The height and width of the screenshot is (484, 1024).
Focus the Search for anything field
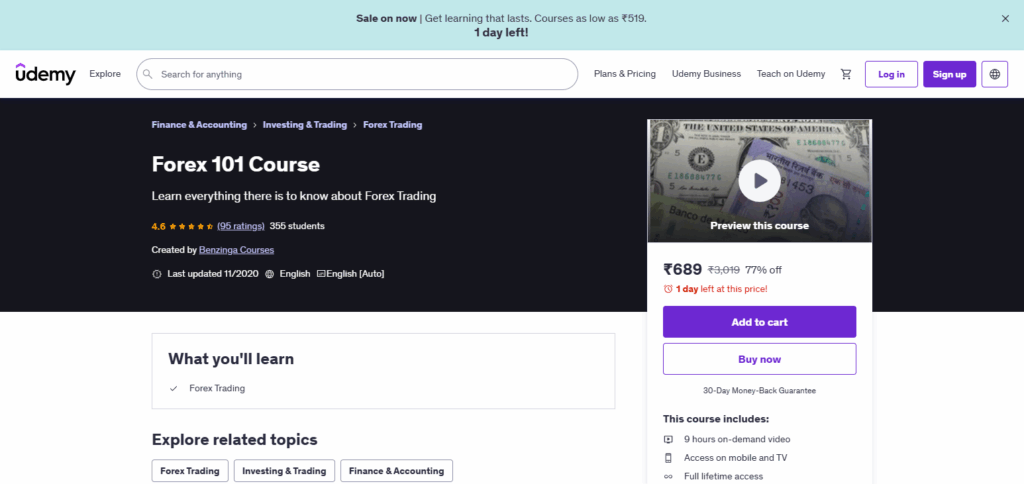pyautogui.click(x=357, y=74)
